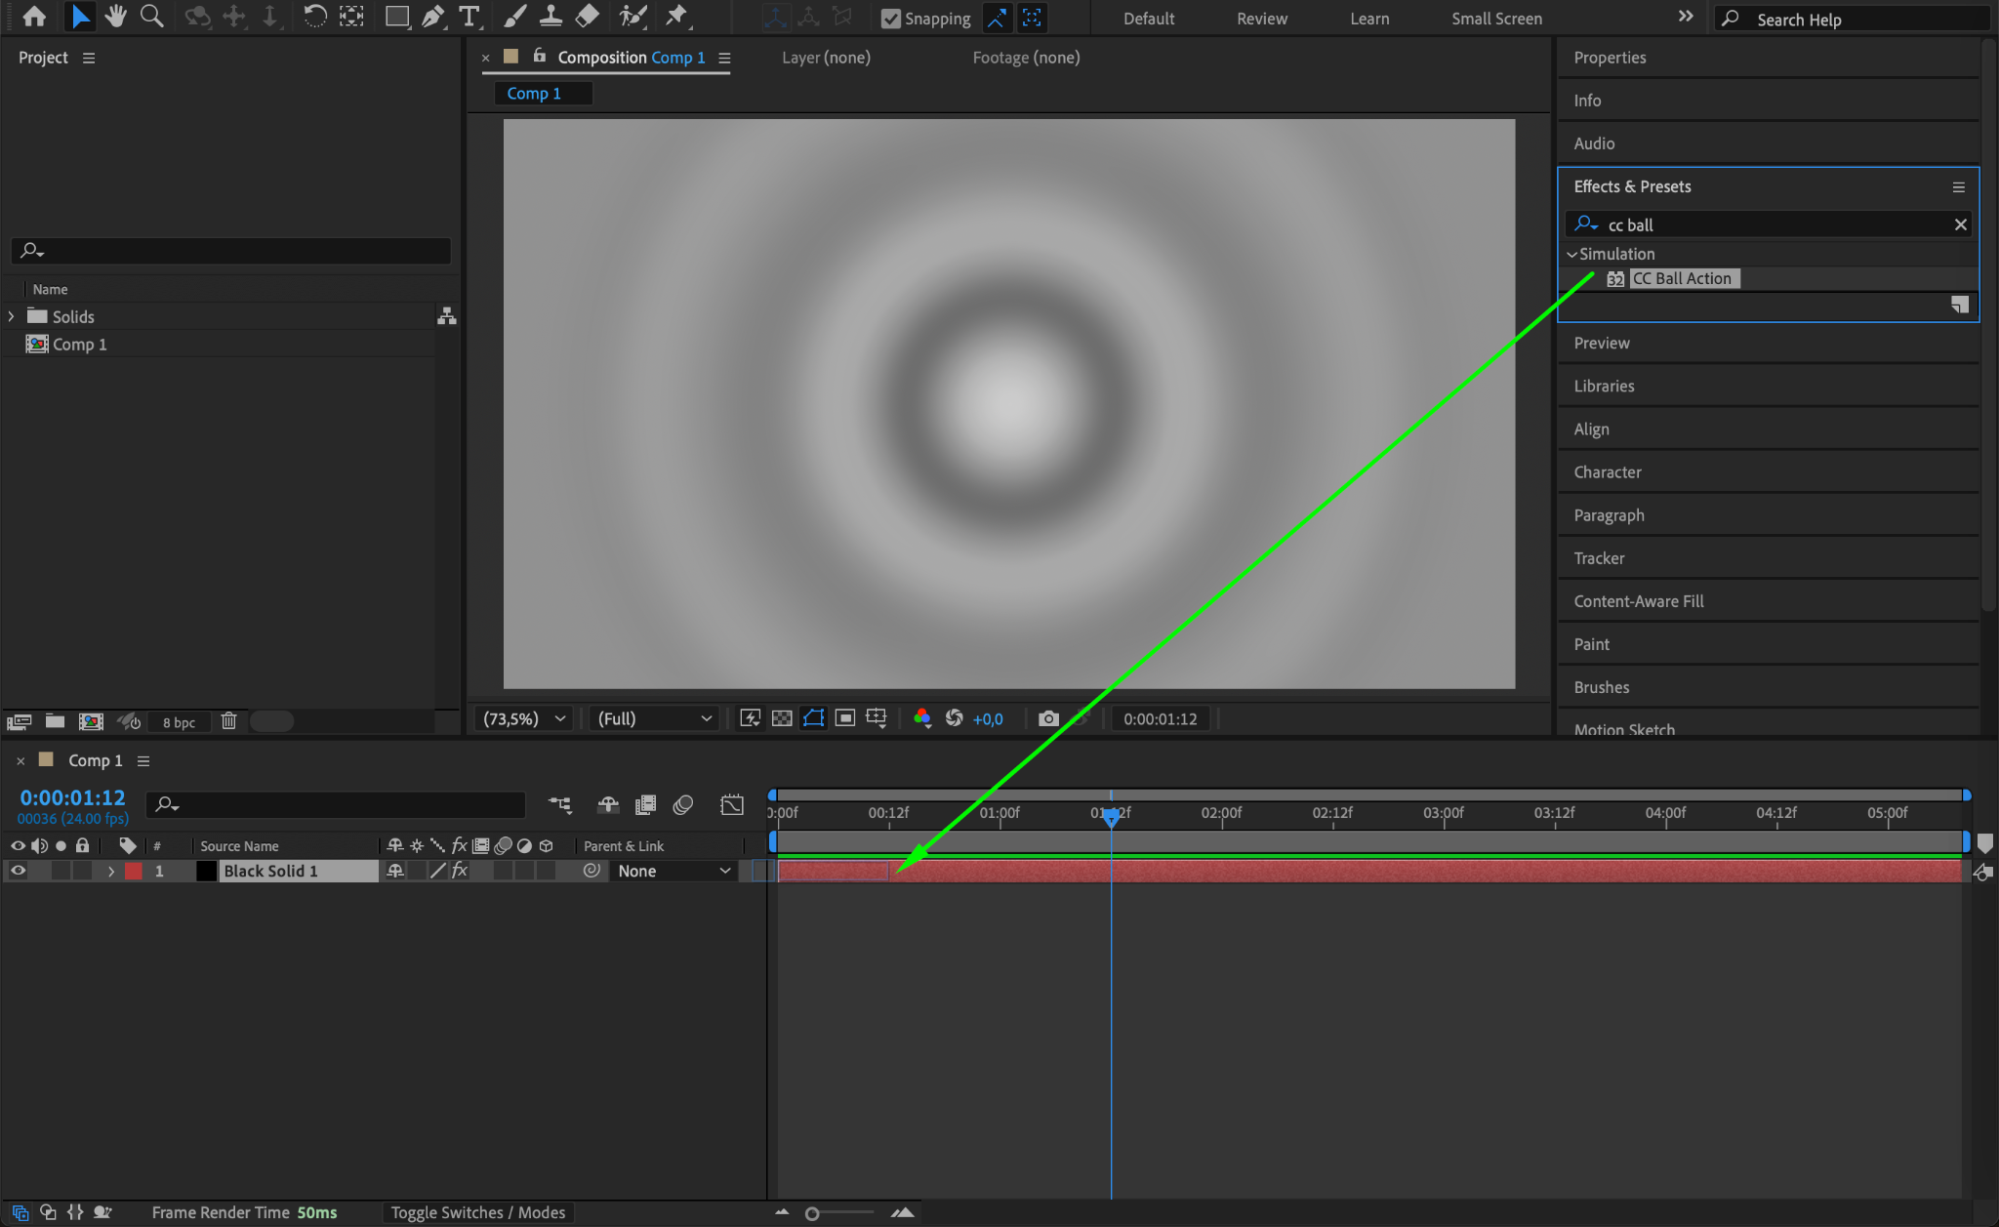Clear the cc ball effects search
This screenshot has width=1999, height=1227.
(x=1960, y=225)
